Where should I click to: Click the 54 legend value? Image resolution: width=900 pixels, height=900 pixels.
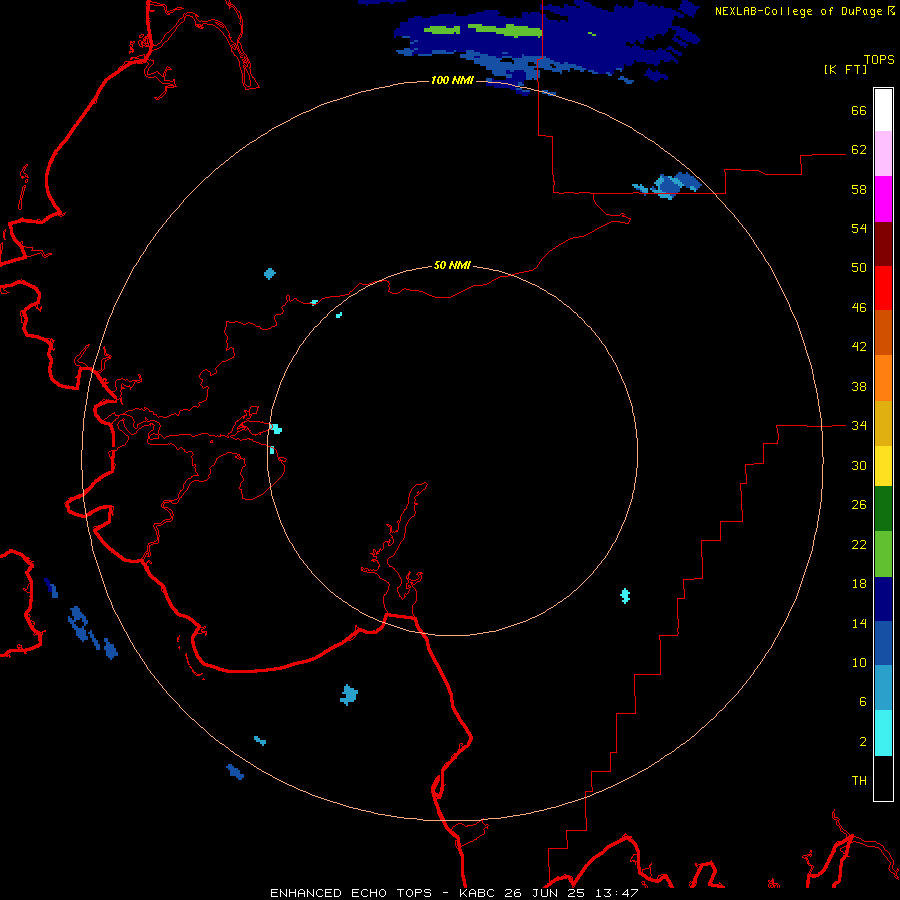pos(859,228)
